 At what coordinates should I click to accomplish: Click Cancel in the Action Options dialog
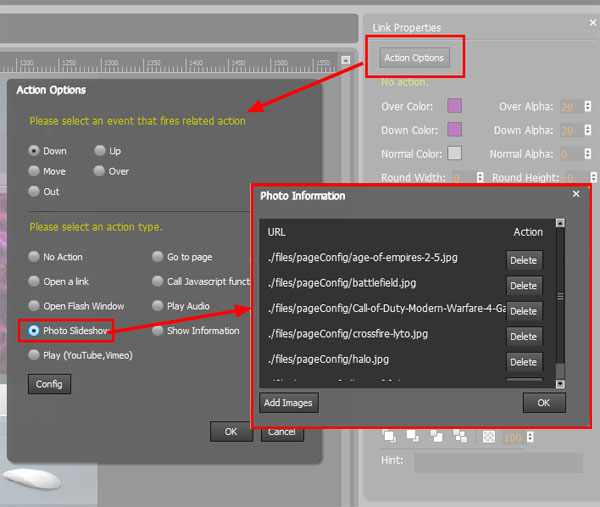(x=282, y=434)
